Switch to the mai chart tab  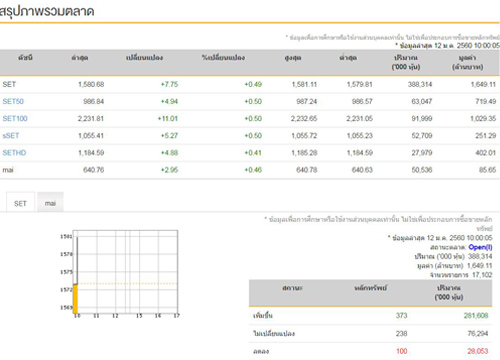pyautogui.click(x=50, y=203)
